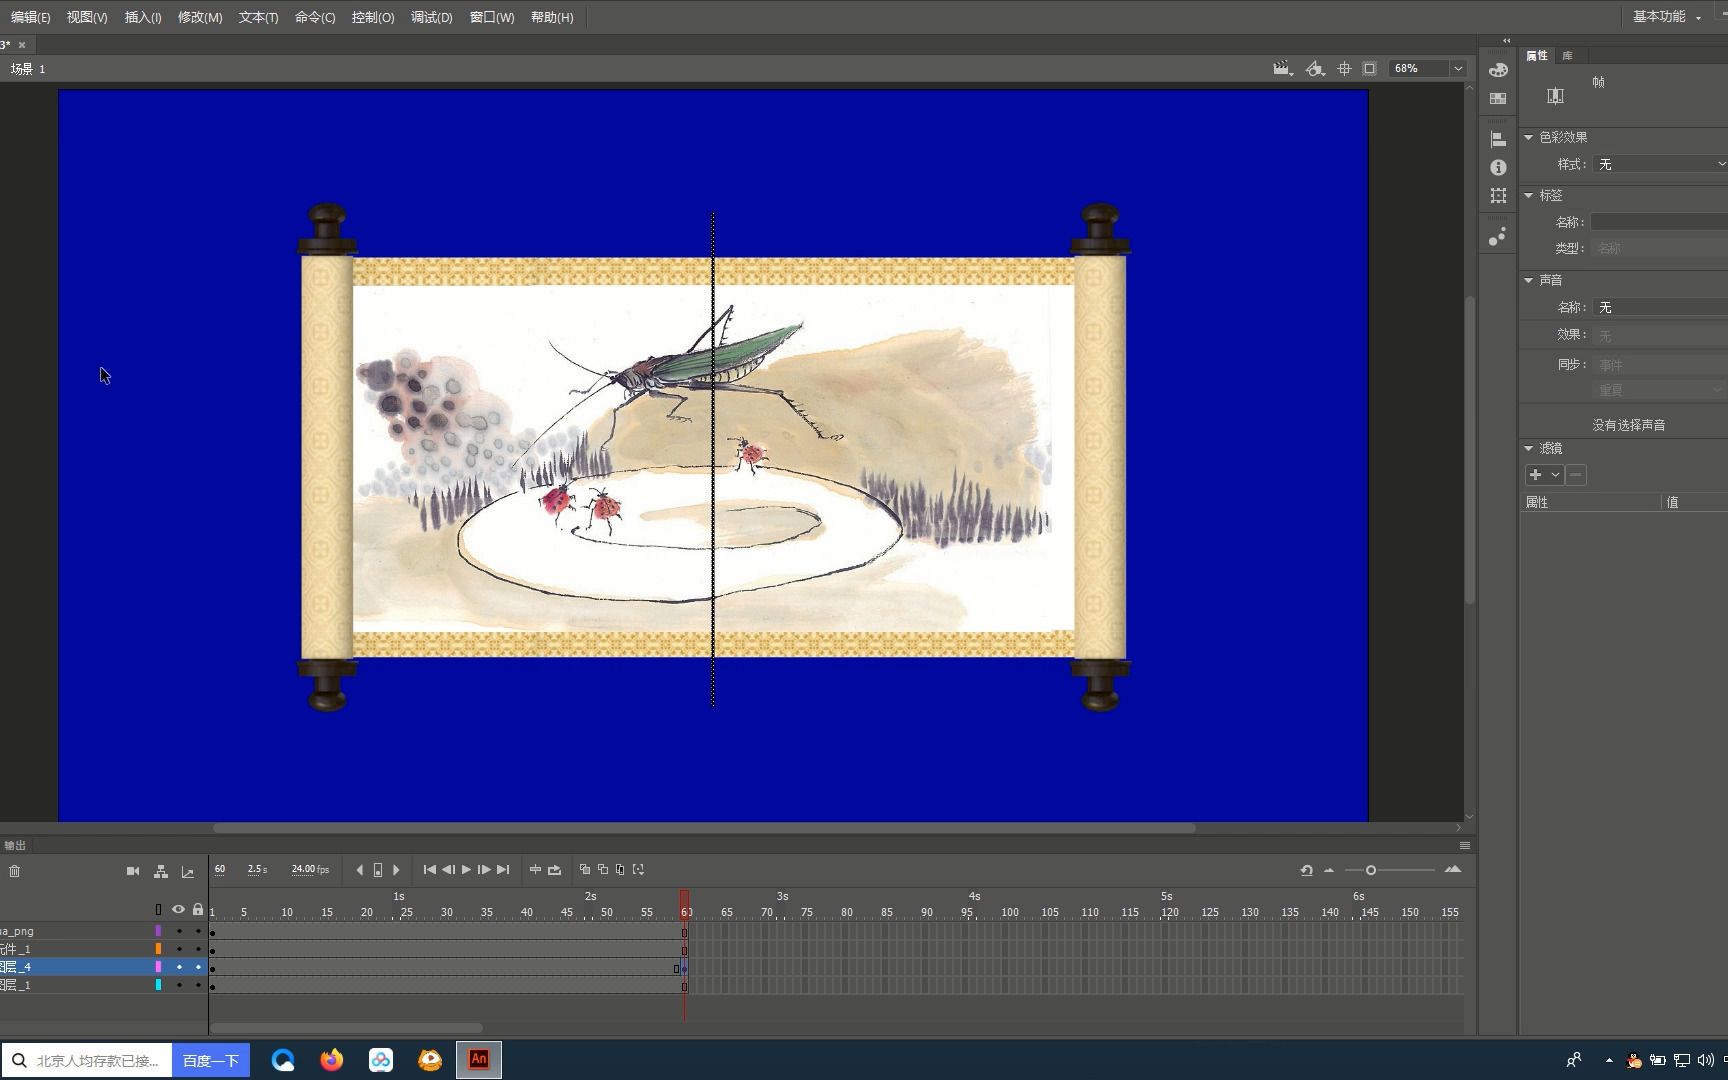Play the timeline animation
1728x1080 pixels.
tap(466, 870)
